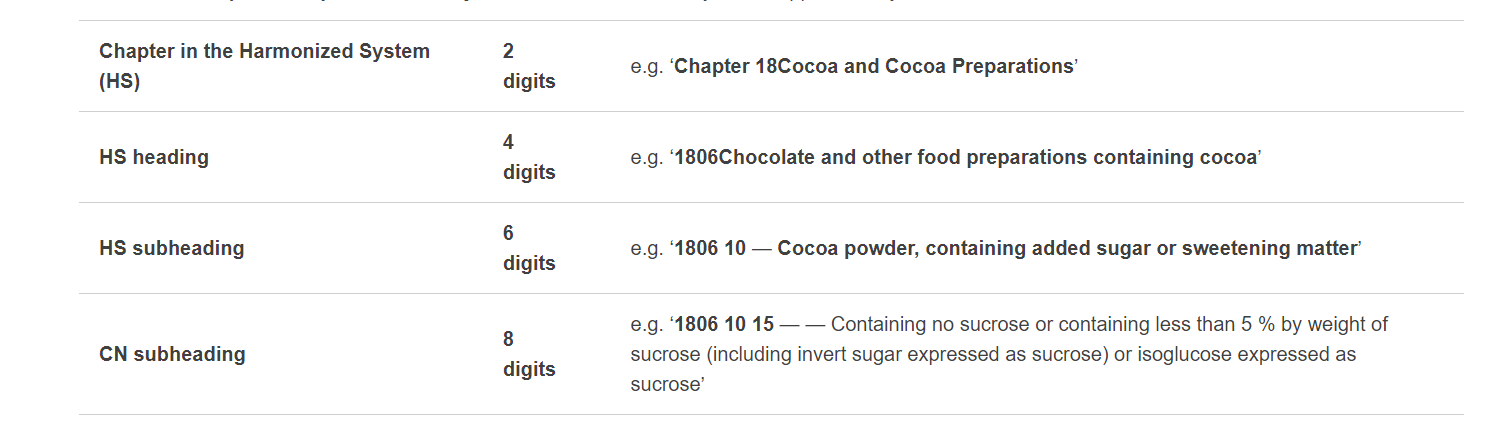This screenshot has width=1507, height=434.
Task: Select the 'HS heading' row label
Action: 154,157
